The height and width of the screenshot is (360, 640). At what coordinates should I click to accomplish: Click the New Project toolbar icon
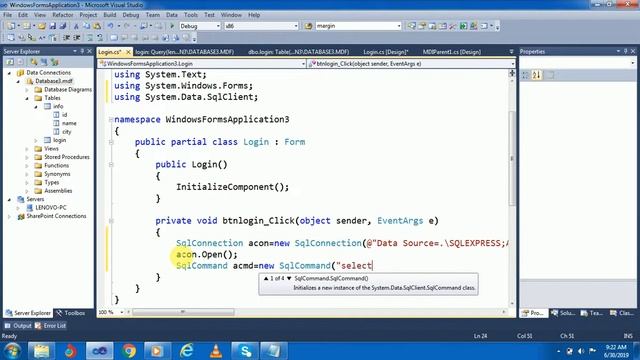(x=10, y=26)
